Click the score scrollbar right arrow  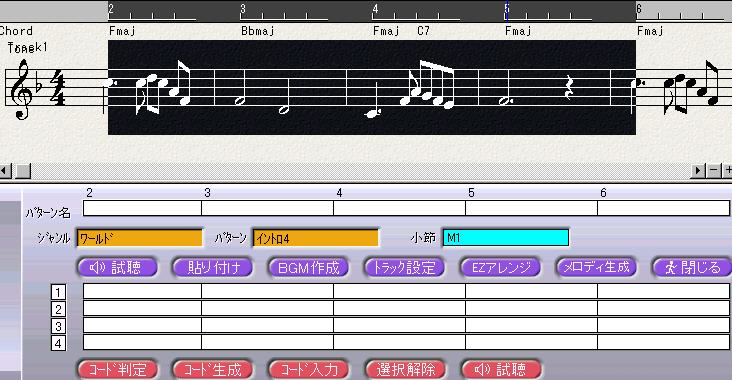coord(697,170)
